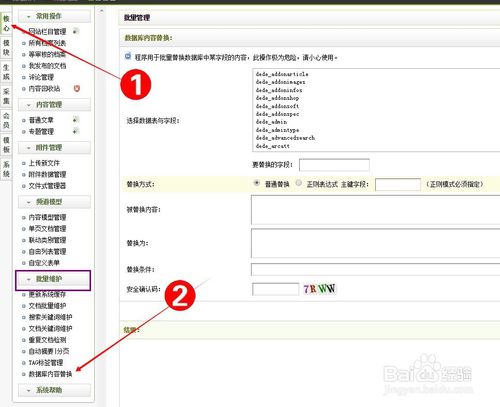The width and height of the screenshot is (500, 407).
Task: Click the collapse arrow above the sidebar
Action: coord(101,11)
